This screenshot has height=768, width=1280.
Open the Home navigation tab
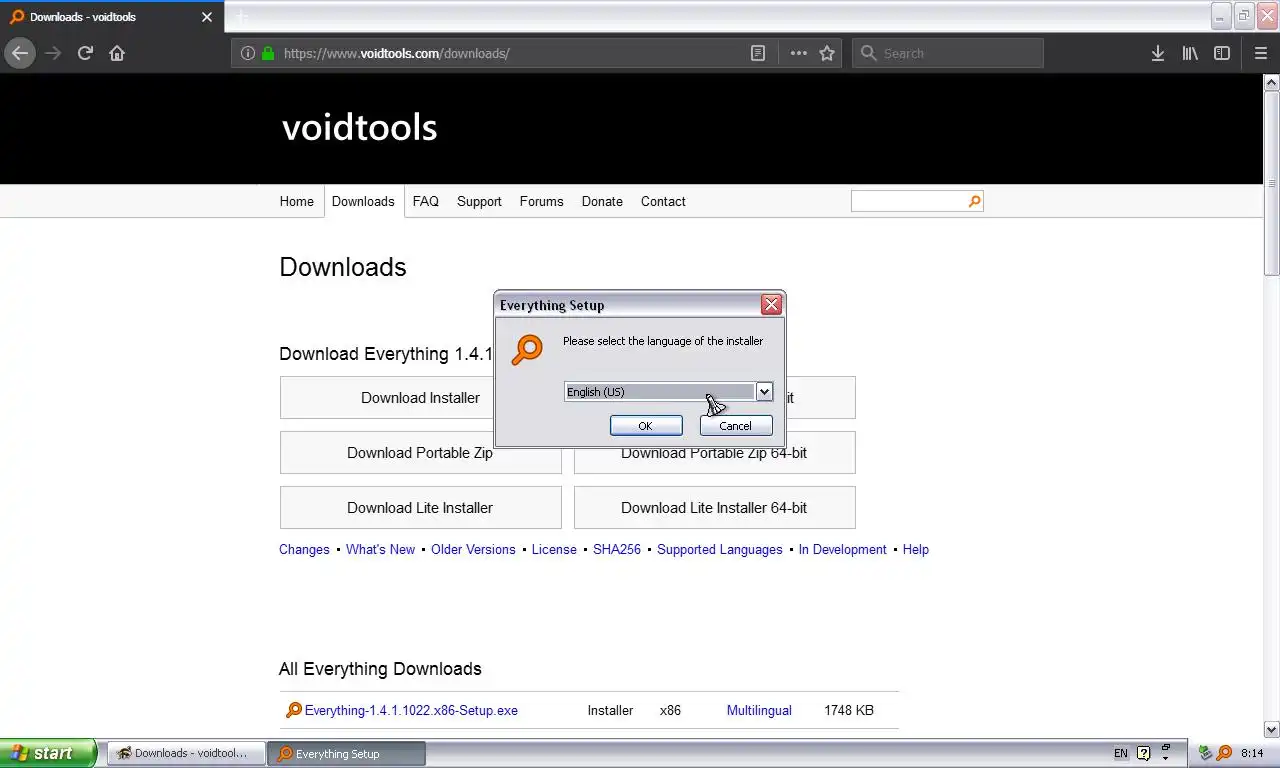point(296,201)
